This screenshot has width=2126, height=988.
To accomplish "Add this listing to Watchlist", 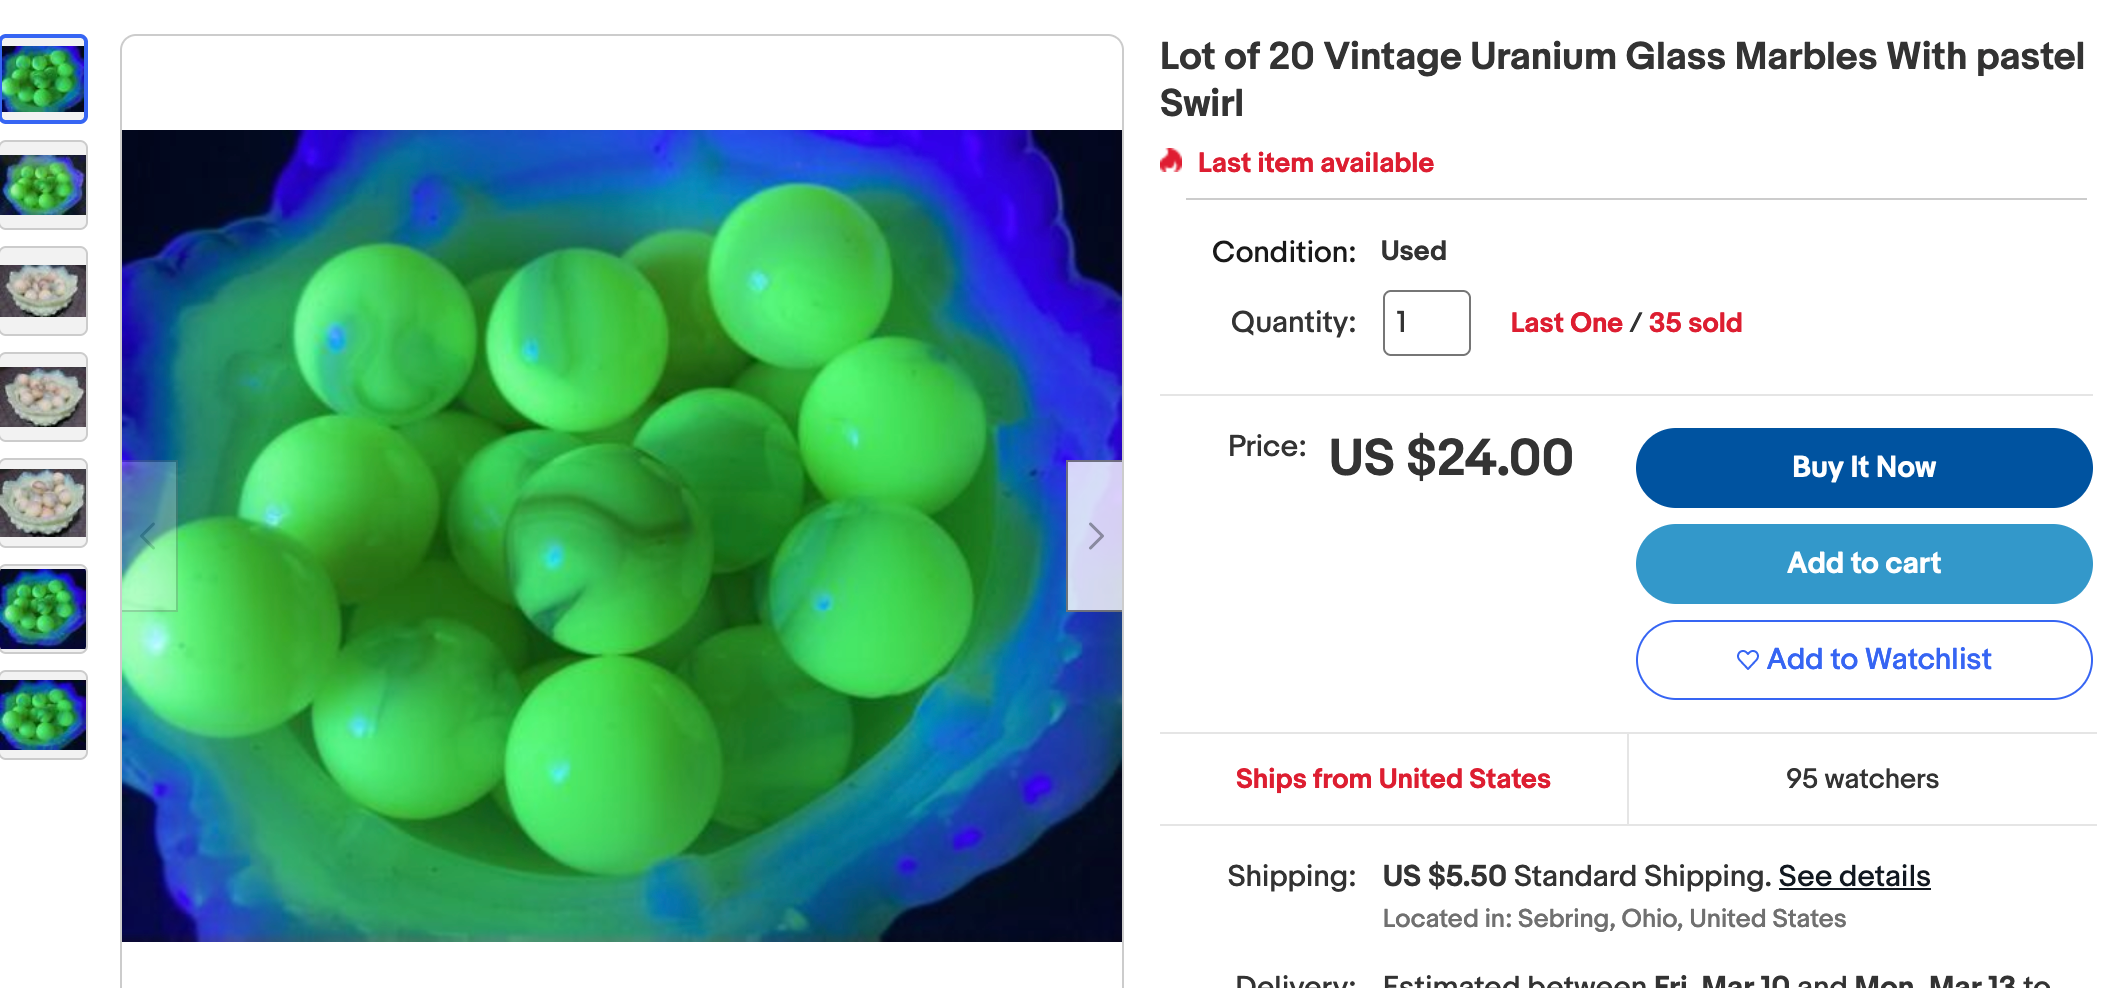I will point(1864,660).
